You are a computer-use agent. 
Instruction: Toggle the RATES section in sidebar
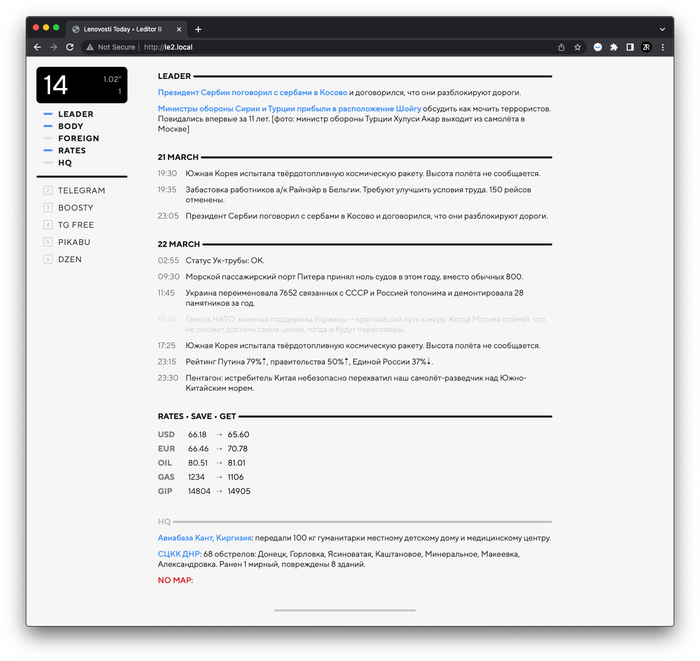tap(64, 150)
